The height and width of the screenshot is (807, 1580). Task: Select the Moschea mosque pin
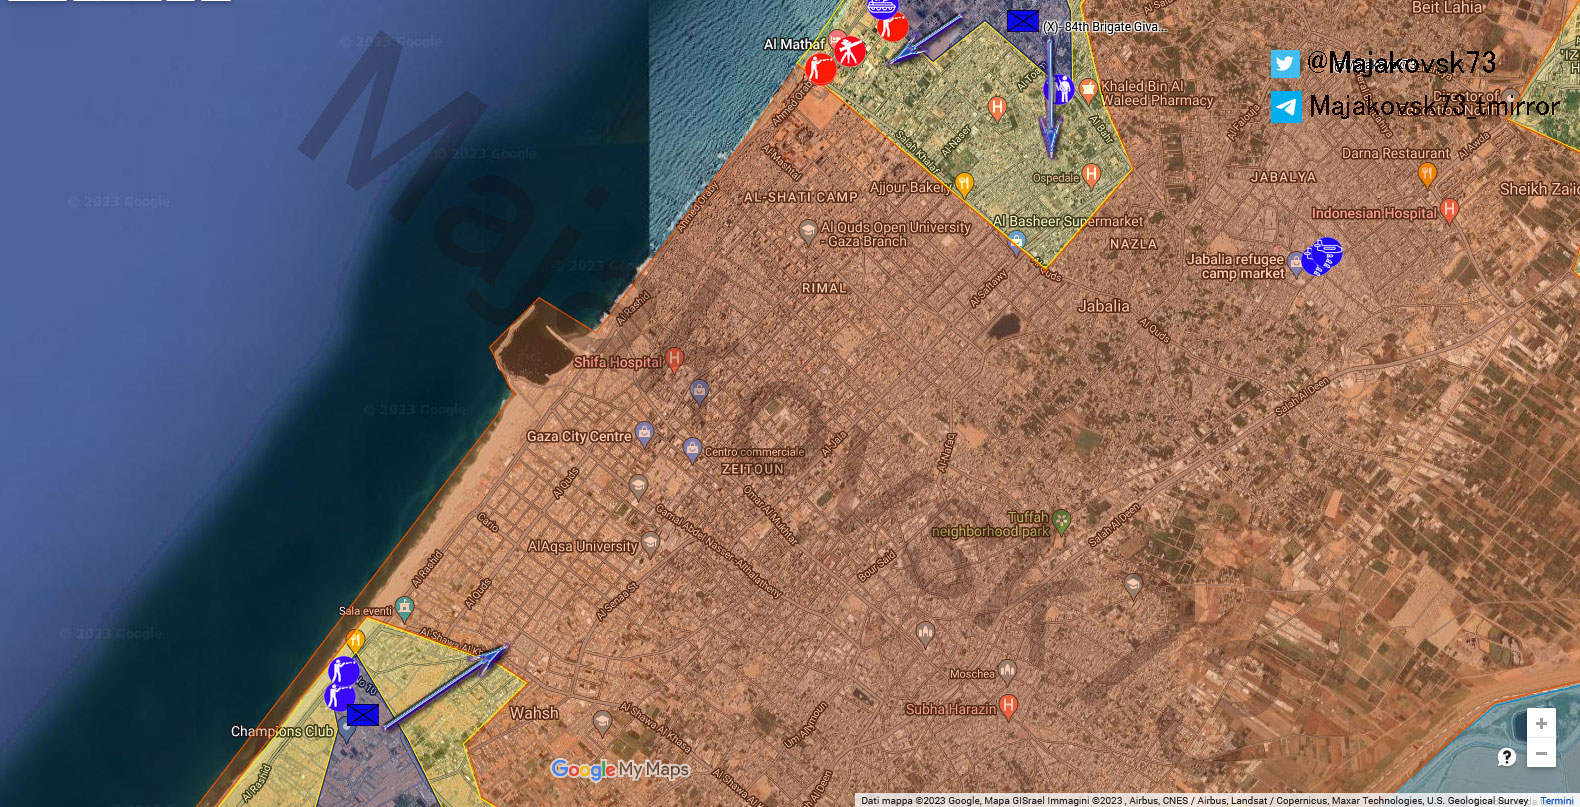pyautogui.click(x=1007, y=670)
